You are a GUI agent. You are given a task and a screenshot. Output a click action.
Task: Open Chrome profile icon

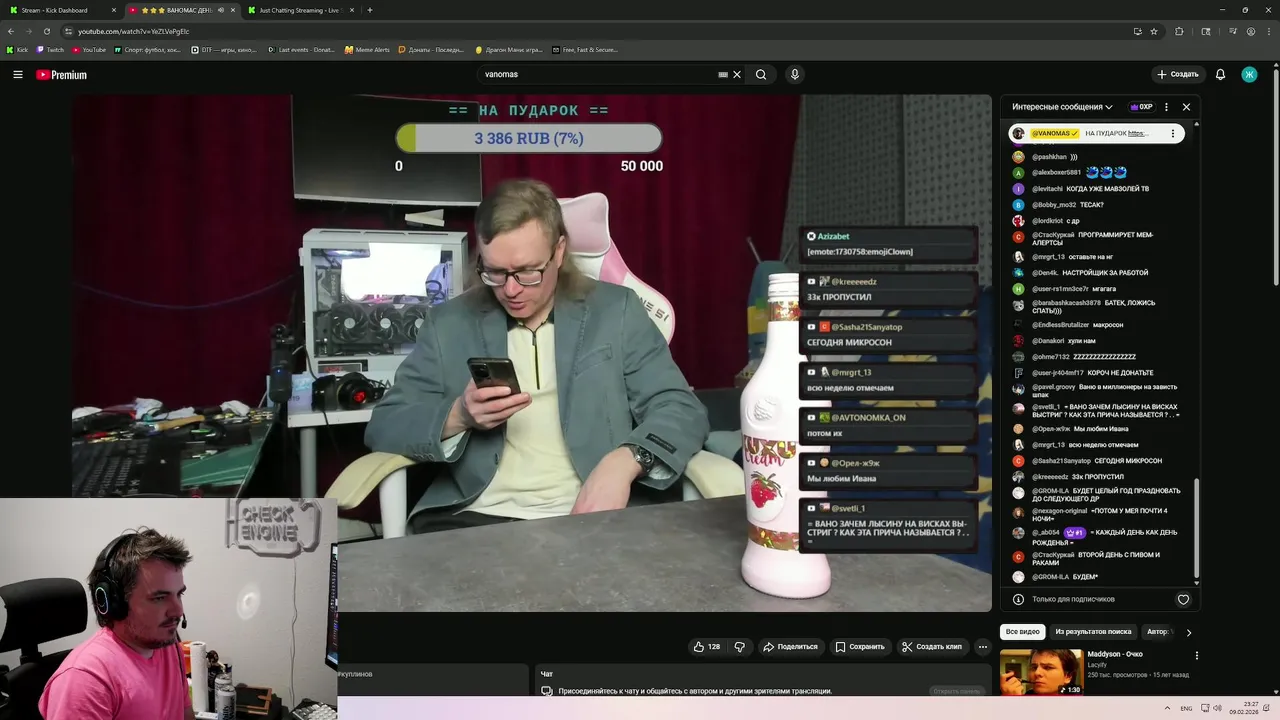point(1251,31)
